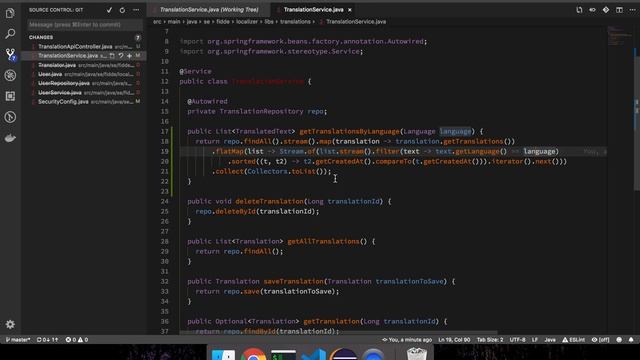Change Tab Size: 2 setting
The image size is (640, 360).
[x=490, y=340]
